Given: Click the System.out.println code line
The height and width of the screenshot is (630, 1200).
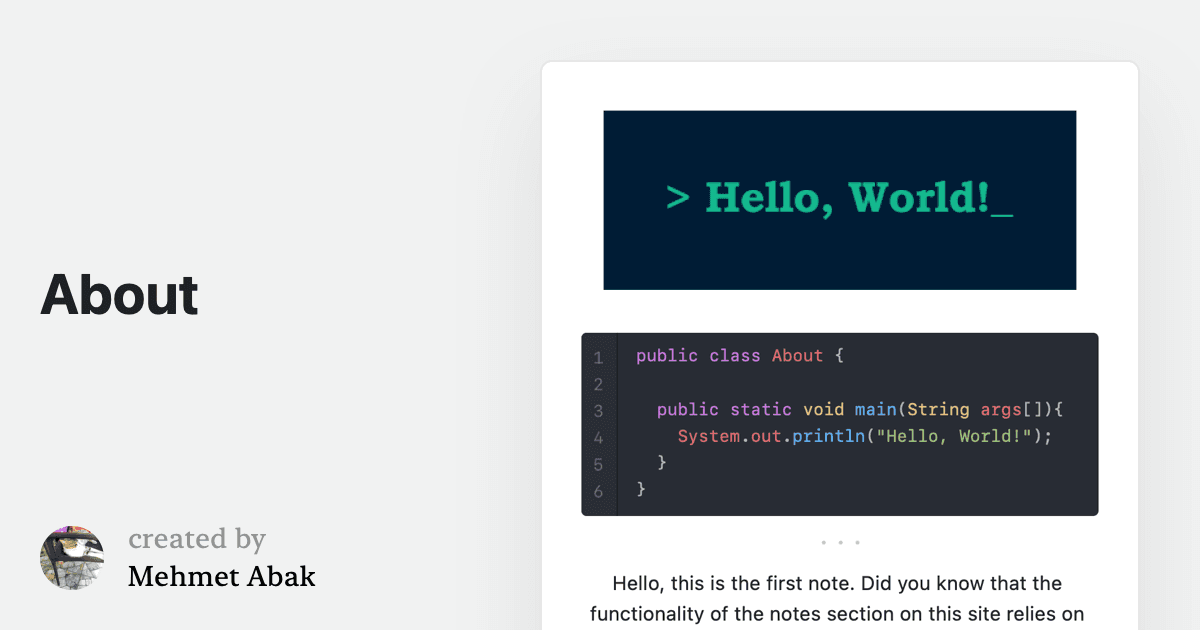Looking at the screenshot, I should pyautogui.click(x=865, y=437).
